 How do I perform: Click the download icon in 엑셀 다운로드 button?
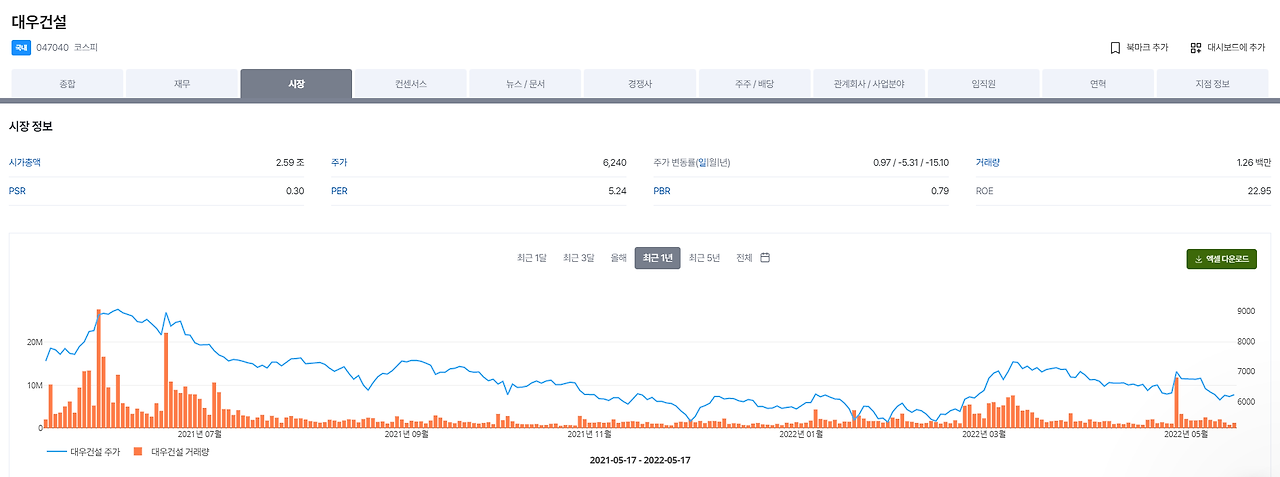point(1199,259)
